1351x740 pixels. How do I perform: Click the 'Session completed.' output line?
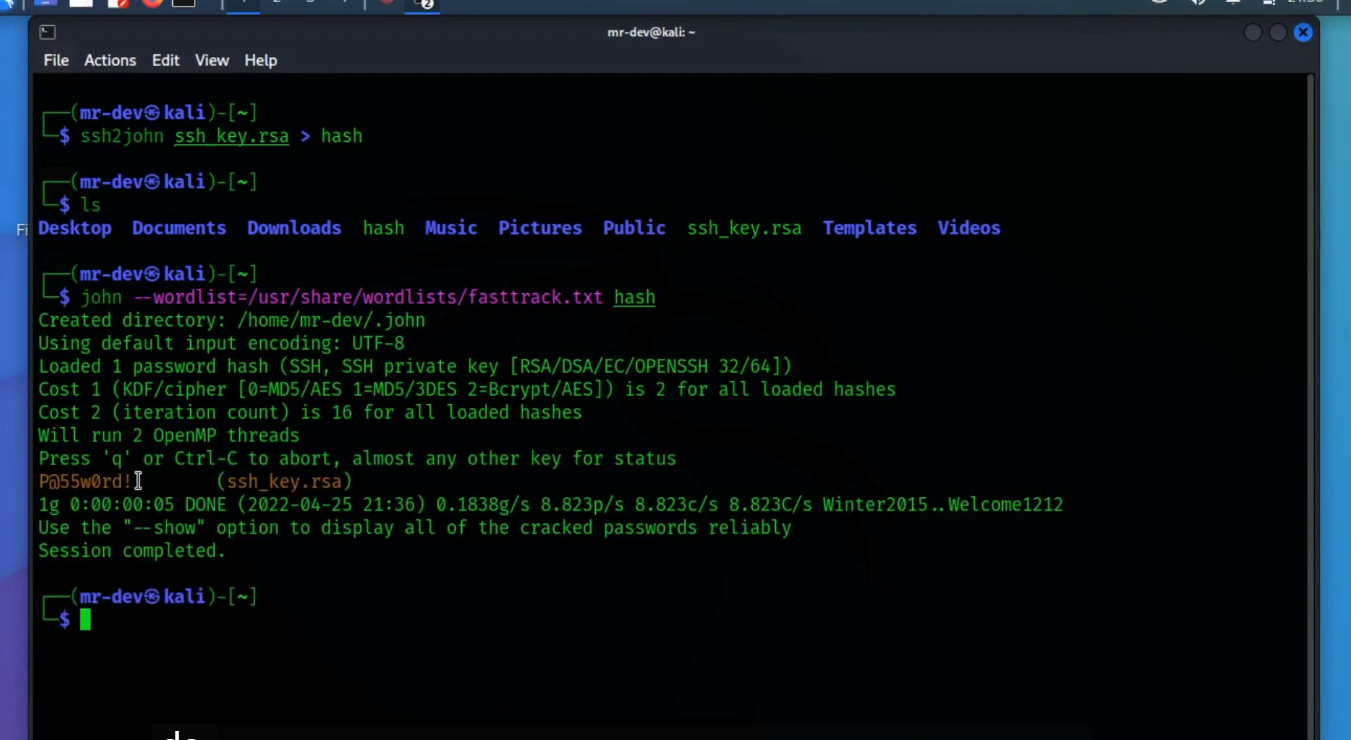click(132, 551)
